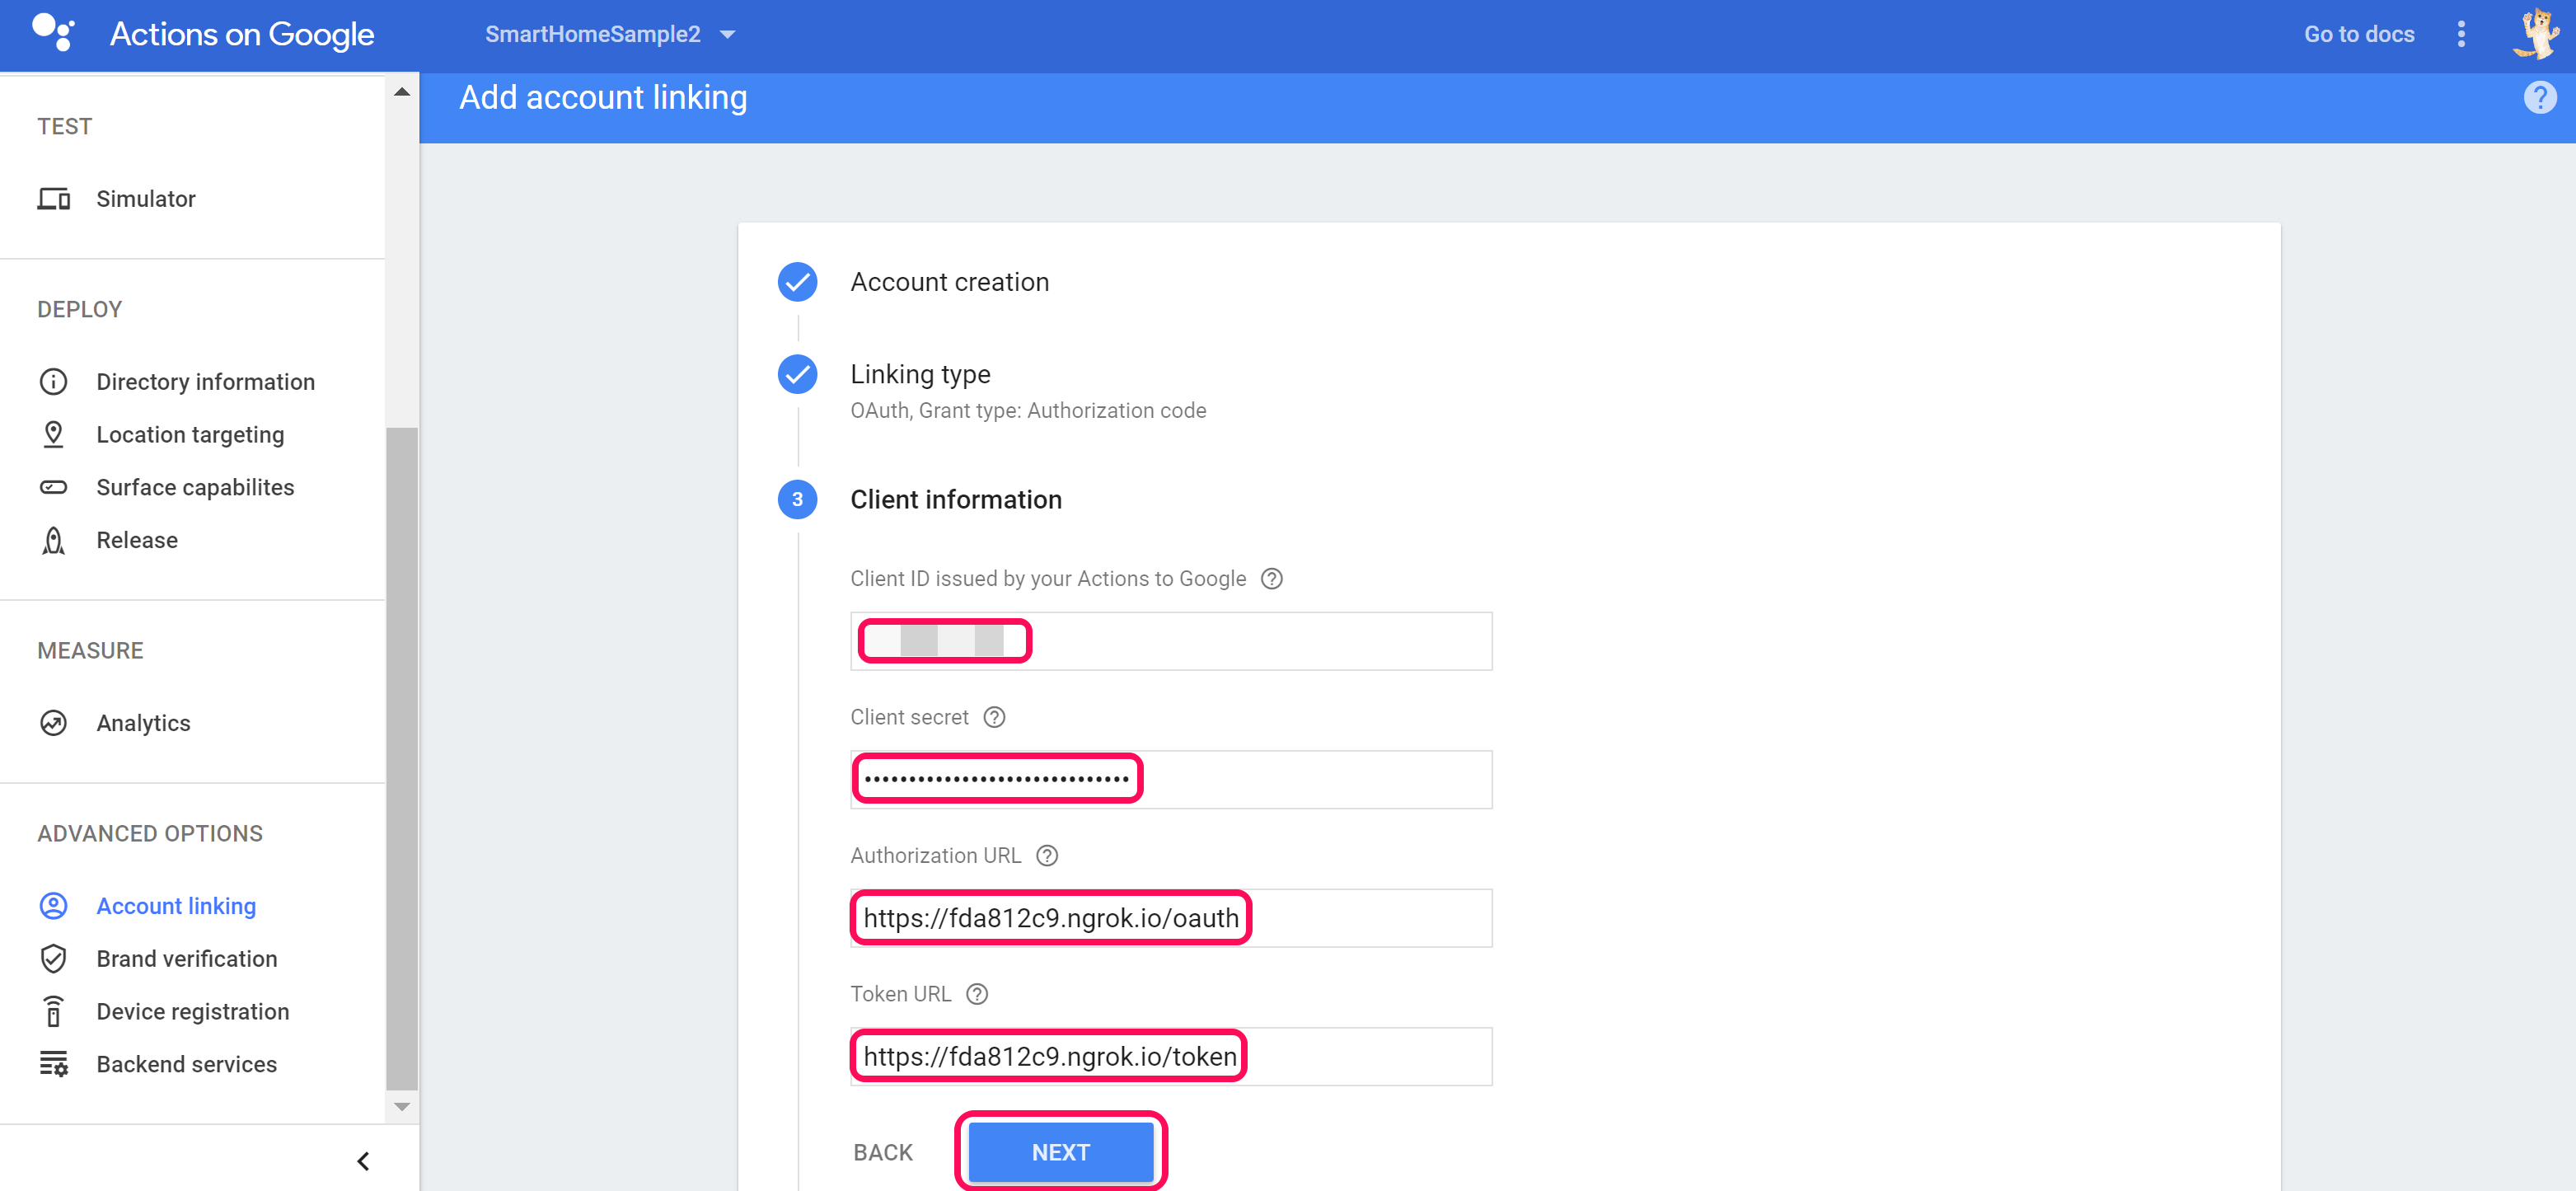This screenshot has height=1191, width=2576.
Task: Click the Location targeting pin icon
Action: (x=54, y=435)
